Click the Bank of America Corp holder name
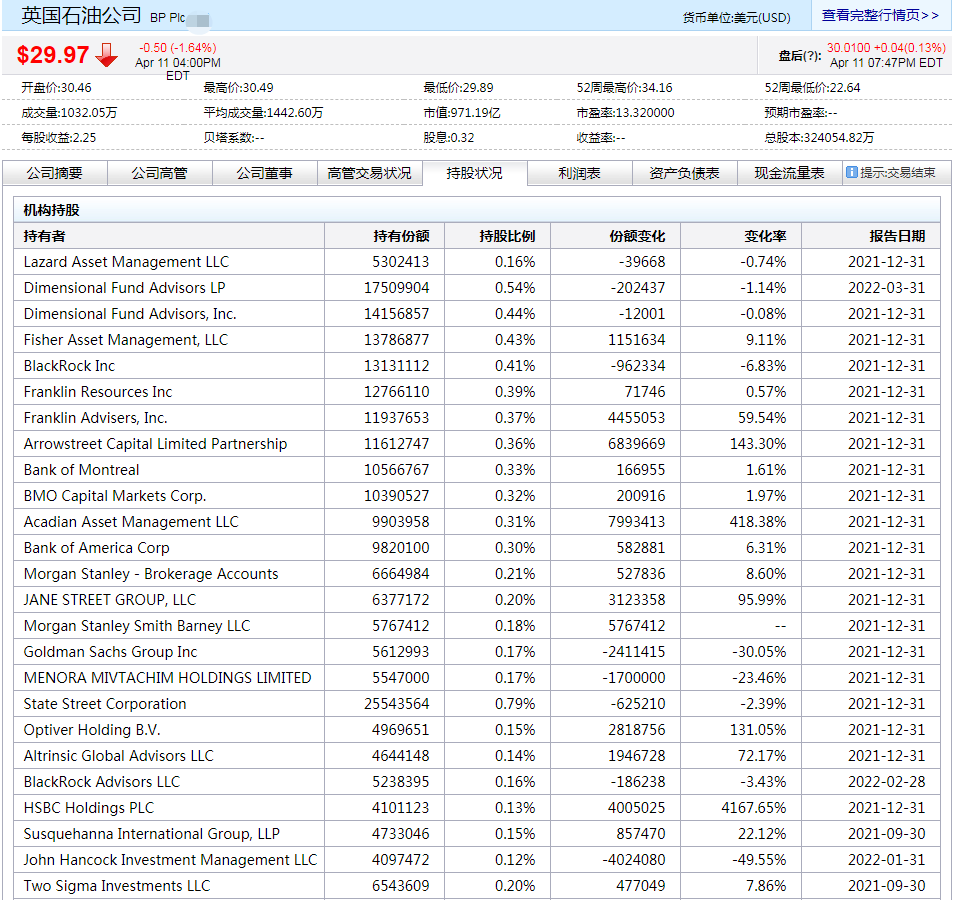Viewport: 954px width, 900px height. click(x=97, y=548)
